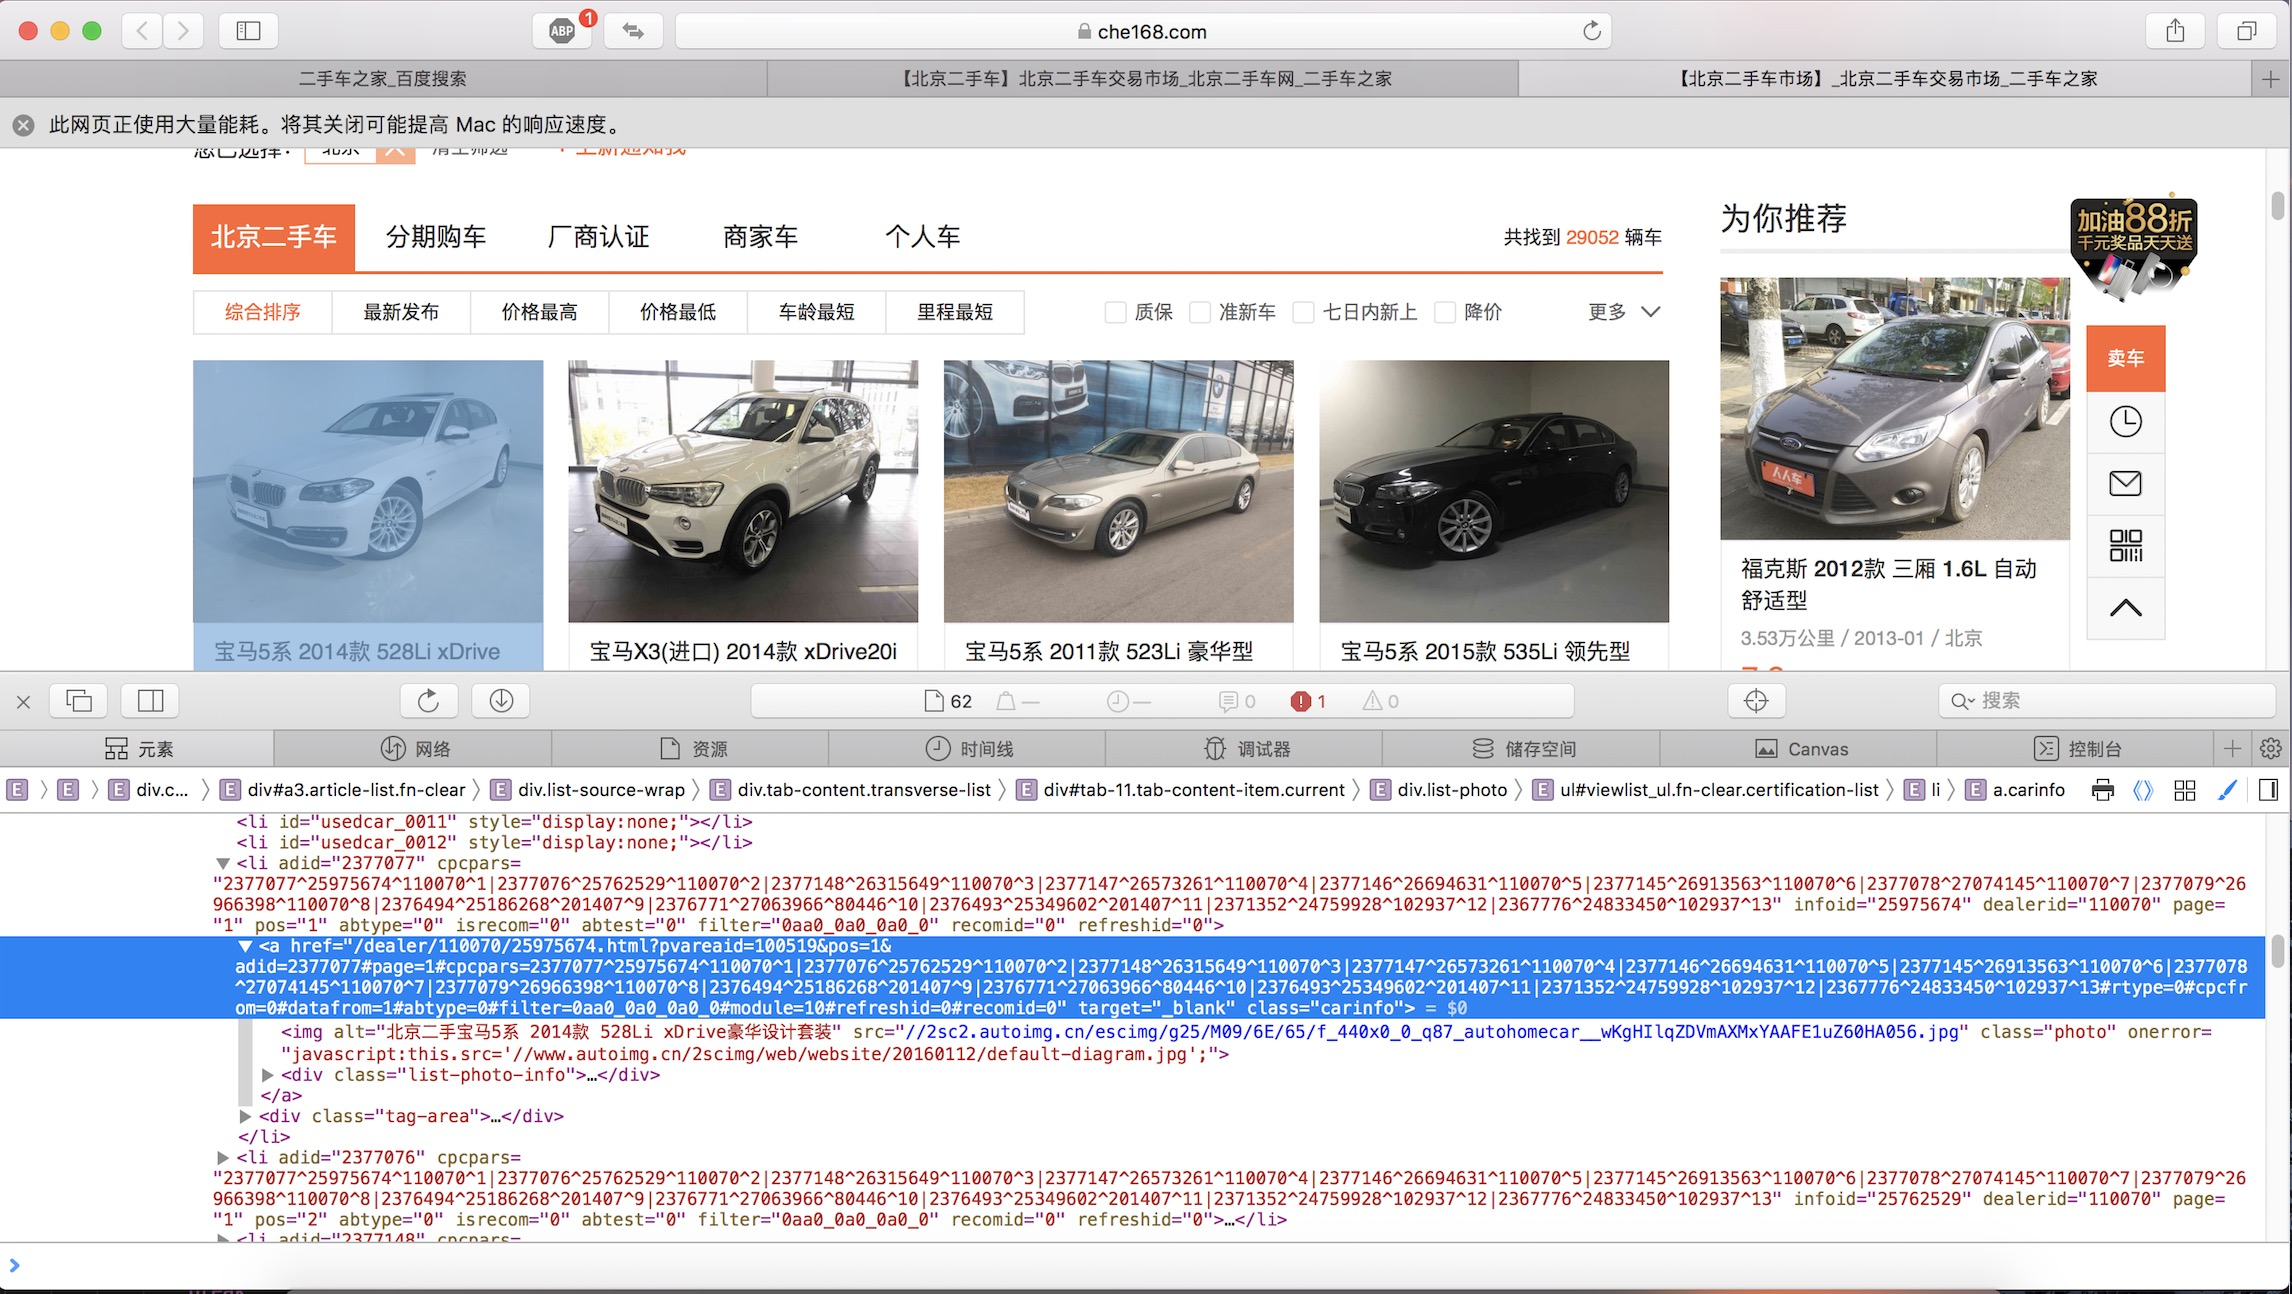Click the print styles printer icon
This screenshot has height=1294, width=2292.
click(2102, 790)
